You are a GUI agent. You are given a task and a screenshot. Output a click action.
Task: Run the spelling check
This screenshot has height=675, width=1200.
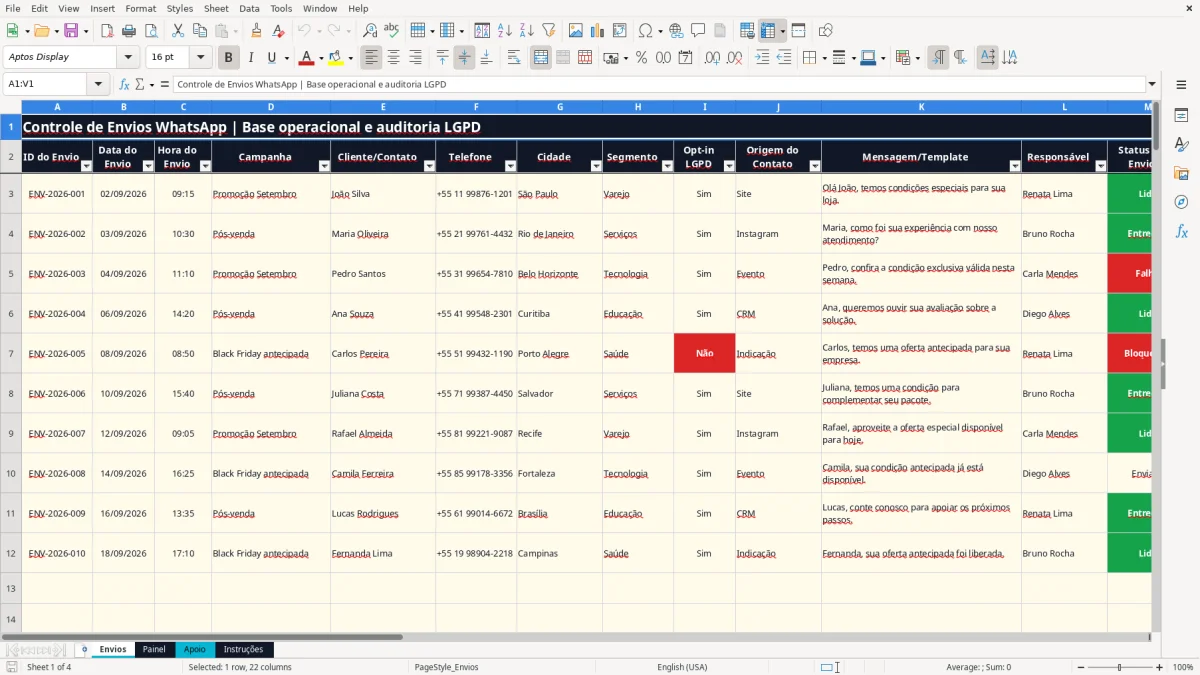point(392,31)
